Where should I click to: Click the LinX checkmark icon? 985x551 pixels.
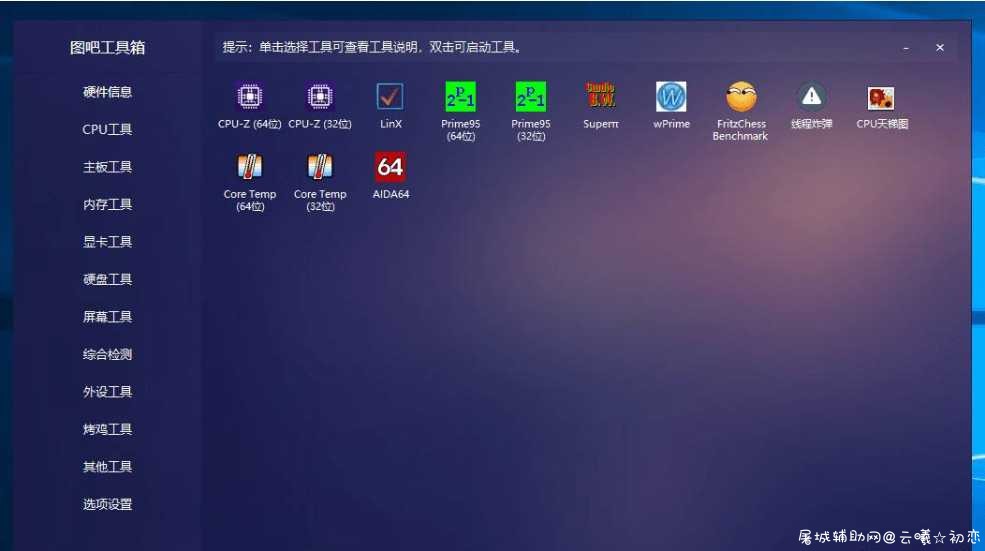[390, 97]
